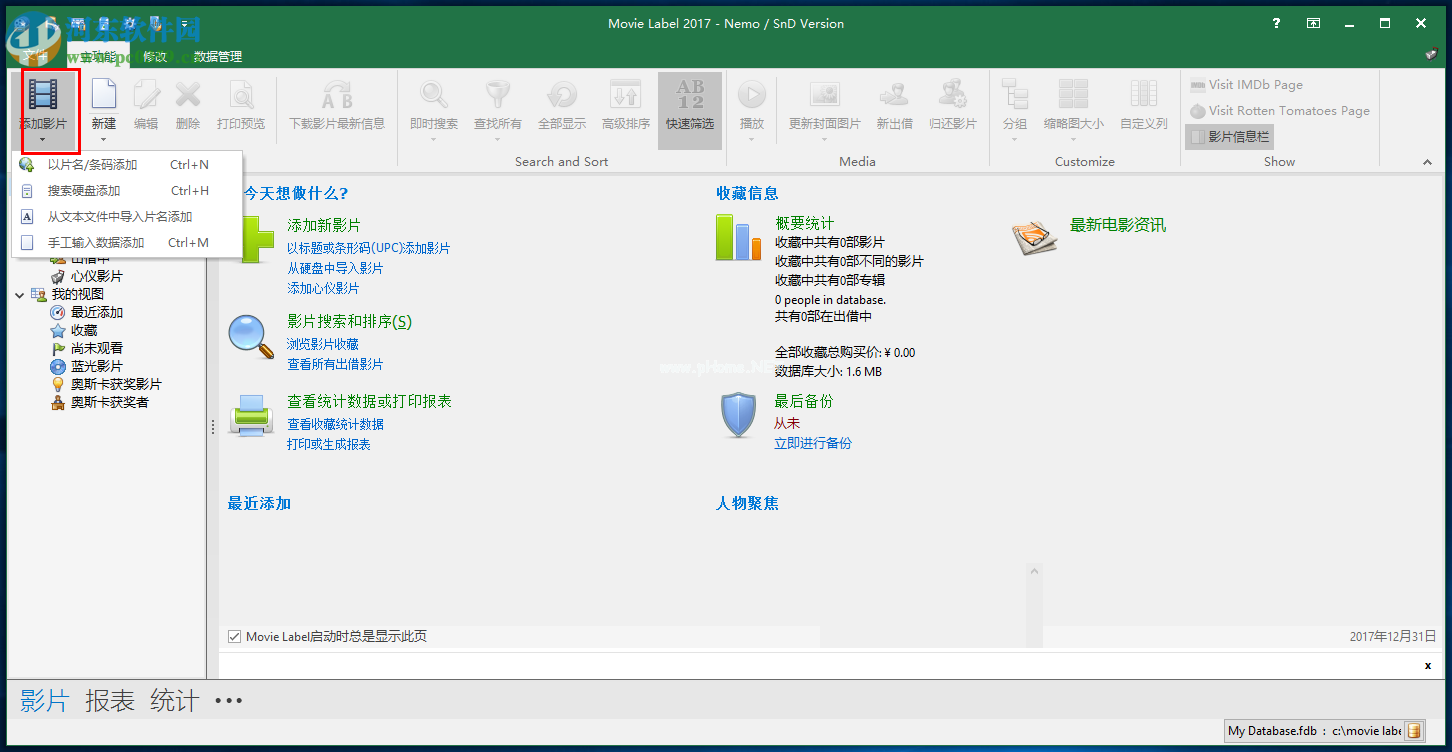Collapse the 我的视图 tree node

[20, 295]
